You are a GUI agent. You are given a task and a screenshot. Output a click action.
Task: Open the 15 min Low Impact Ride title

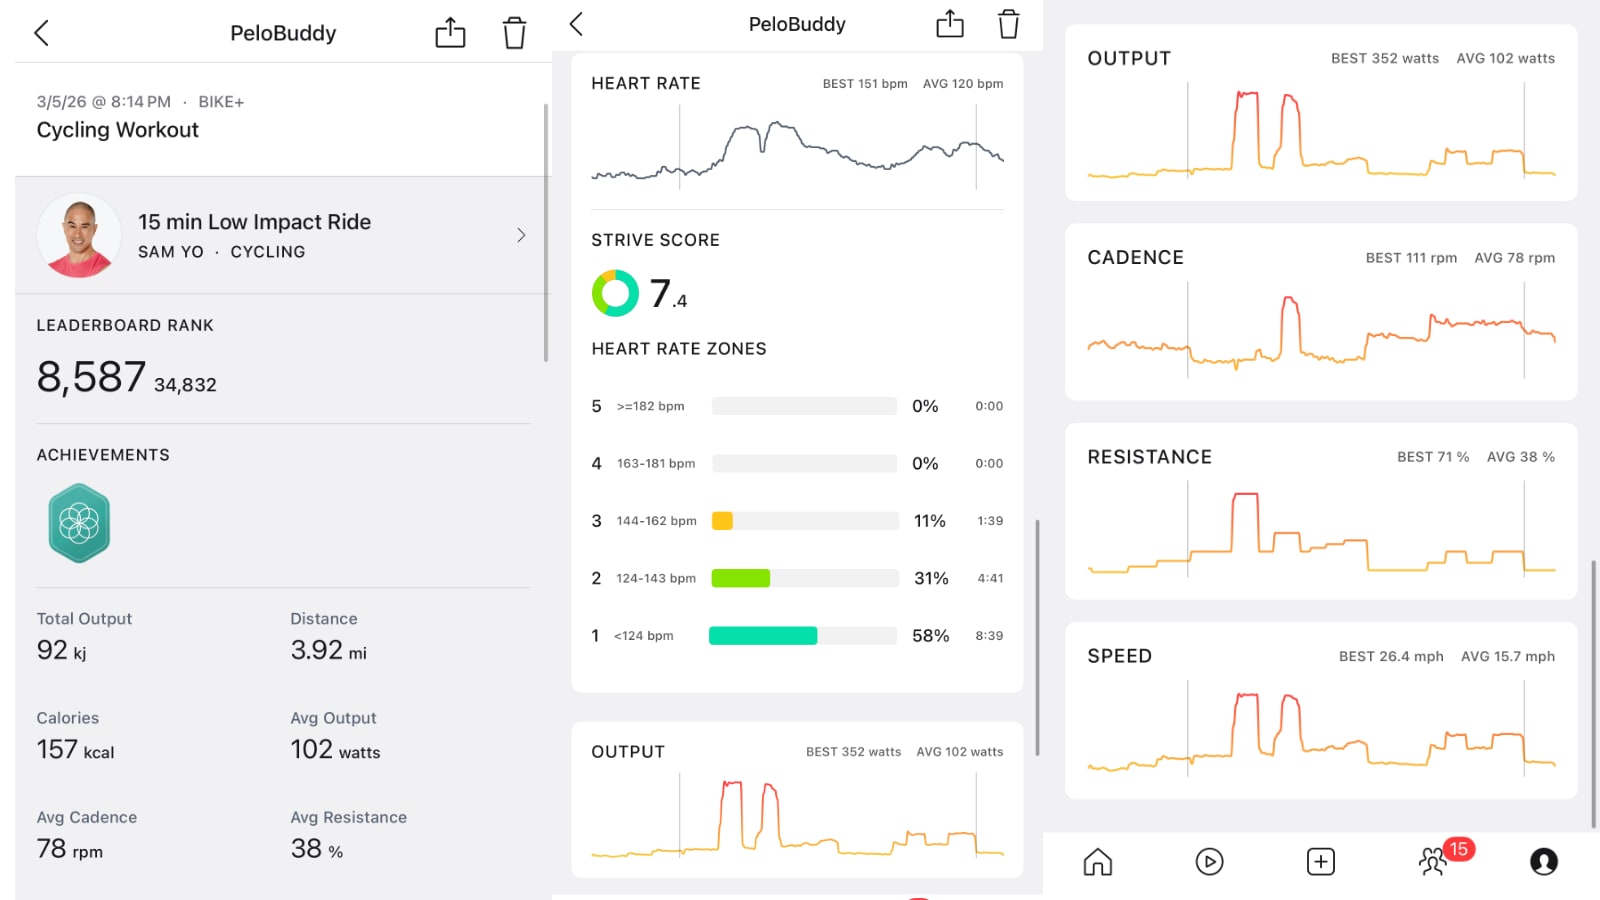pyautogui.click(x=254, y=222)
